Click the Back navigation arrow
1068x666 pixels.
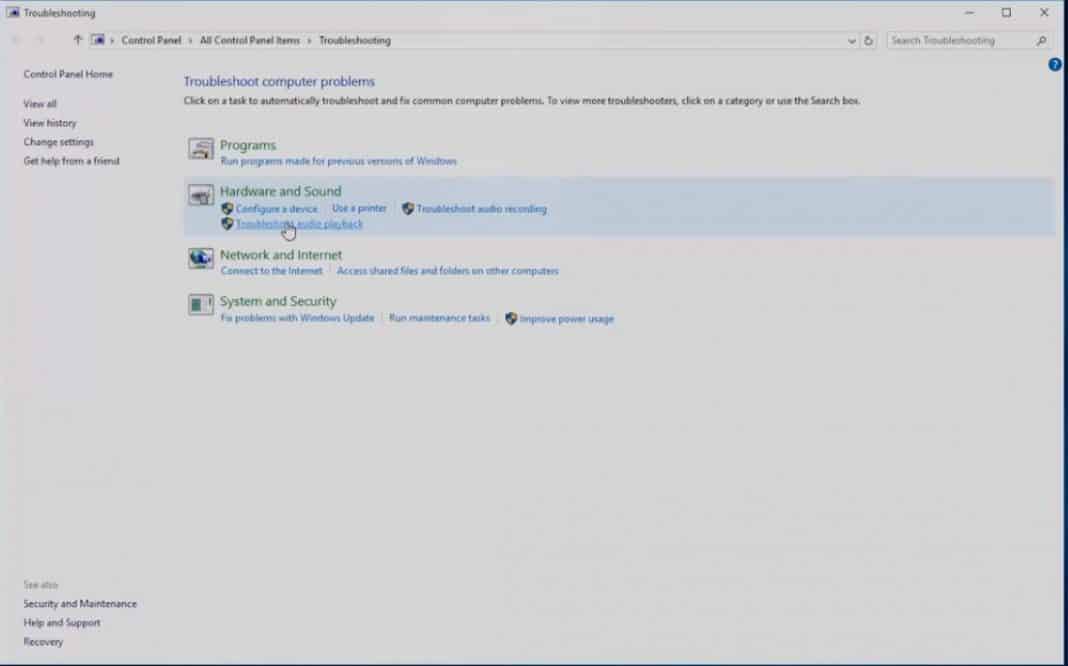(16, 40)
